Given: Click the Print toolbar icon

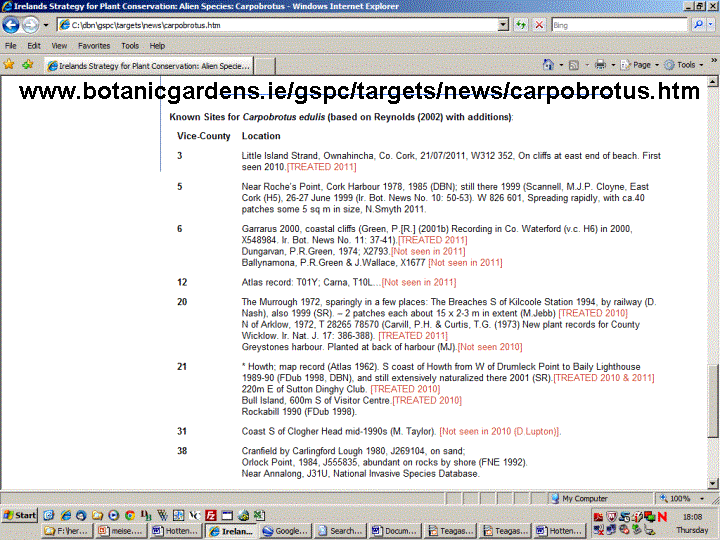Looking at the screenshot, I should pos(599,65).
